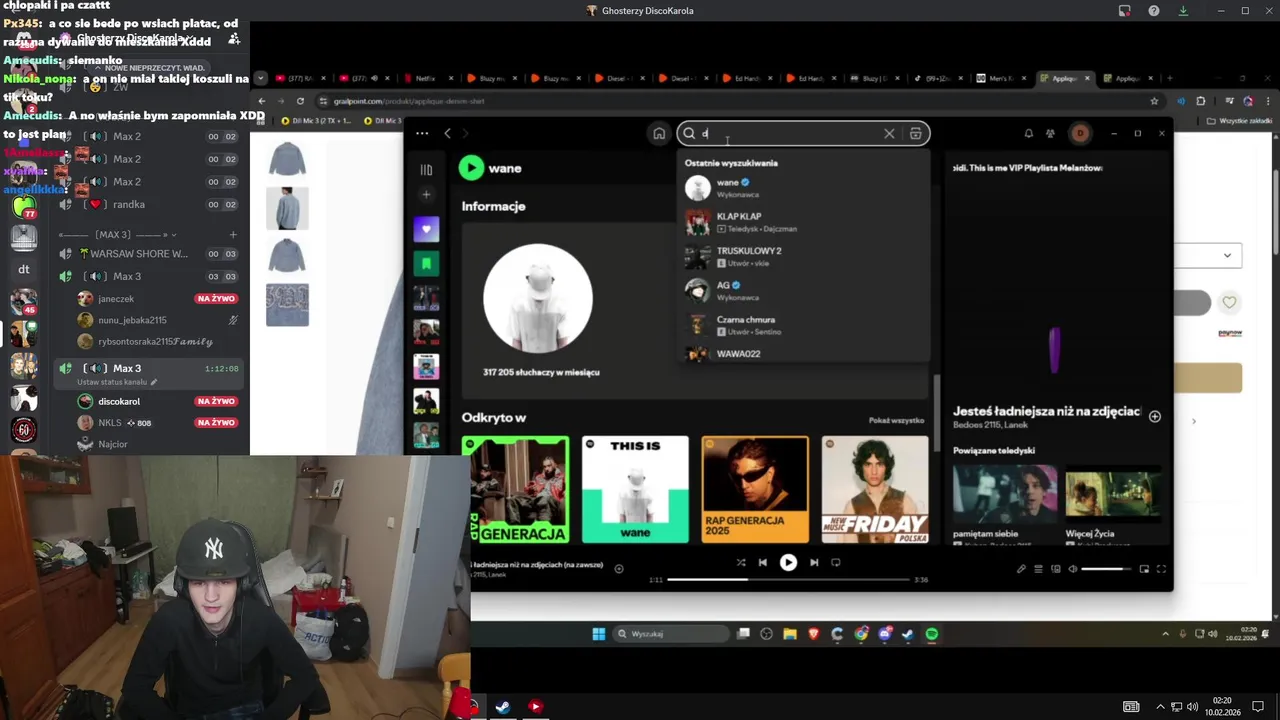Image resolution: width=1280 pixels, height=720 pixels.
Task: Toggle lyrics microphone icon
Action: (1021, 569)
